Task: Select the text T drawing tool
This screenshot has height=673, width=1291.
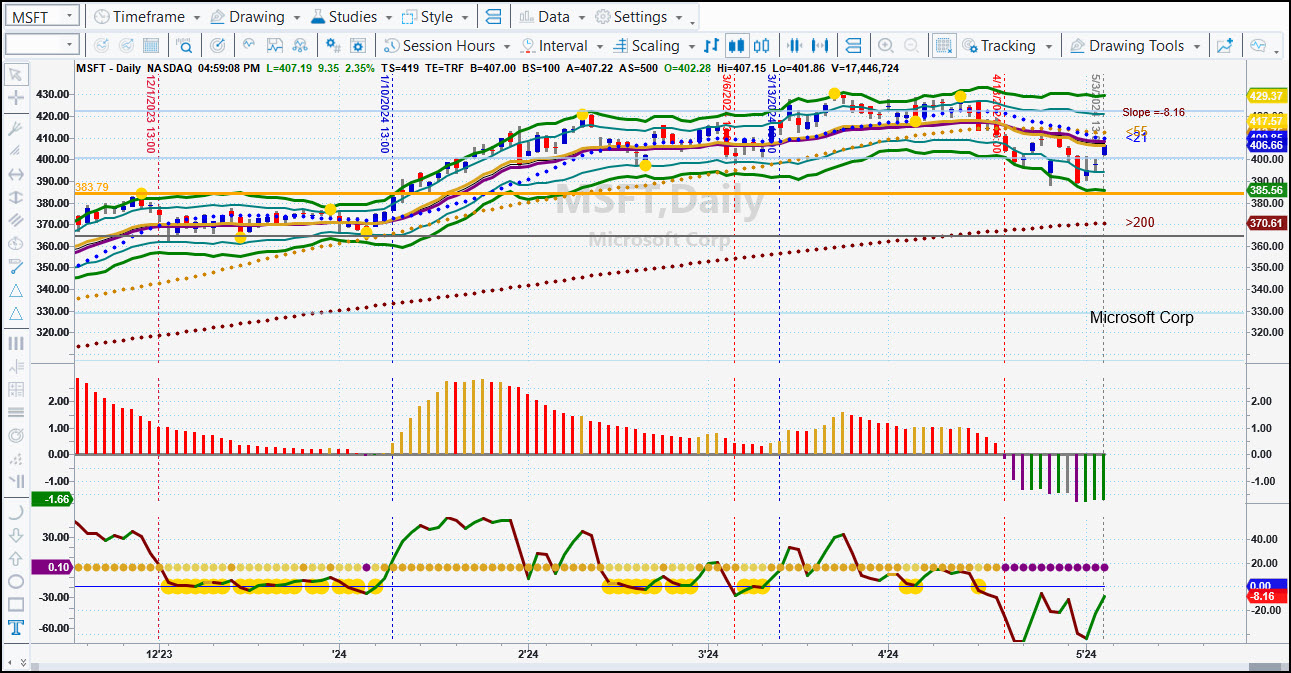Action: pyautogui.click(x=16, y=628)
